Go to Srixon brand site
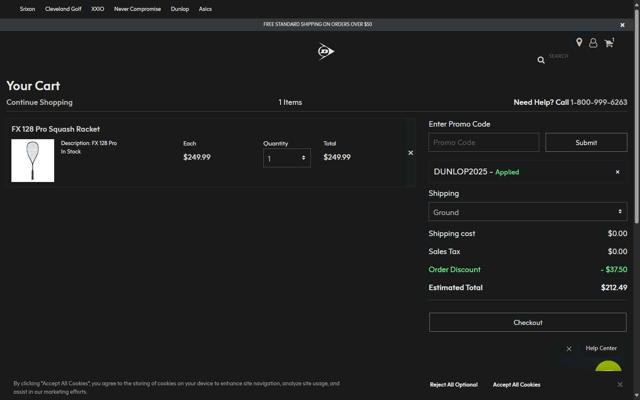Image resolution: width=640 pixels, height=400 pixels. click(x=27, y=9)
